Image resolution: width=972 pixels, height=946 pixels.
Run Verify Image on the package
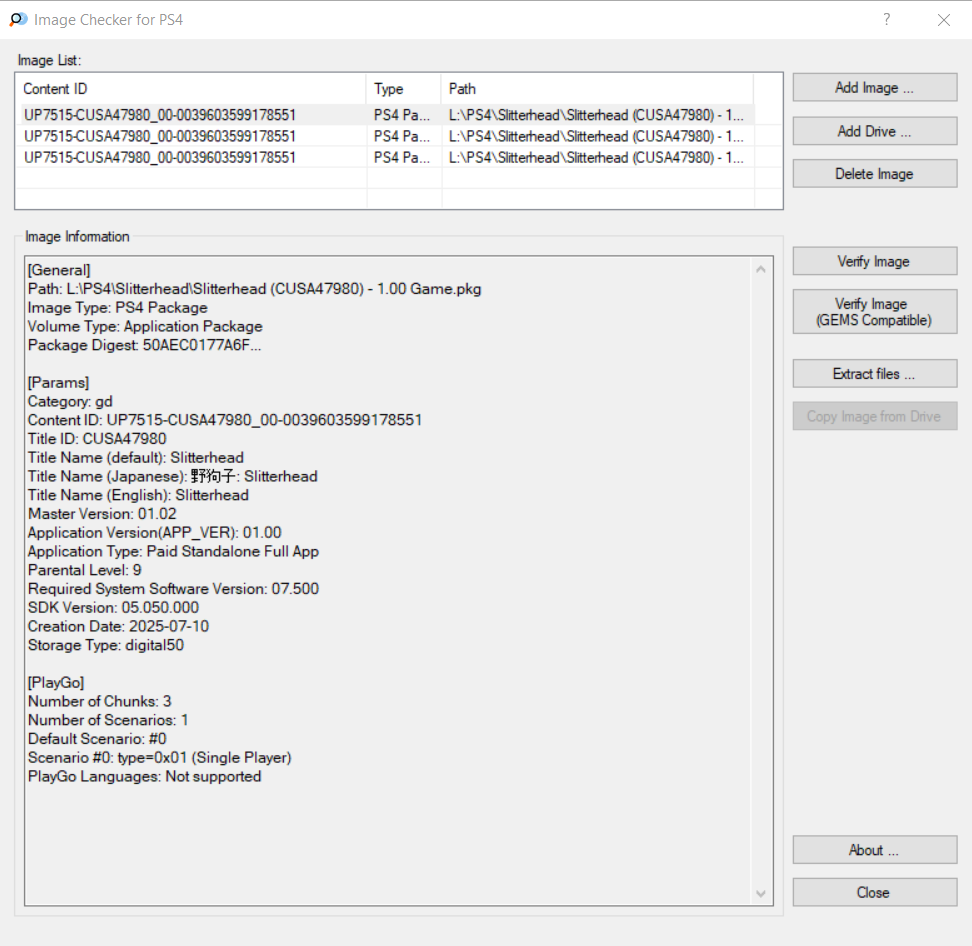pos(875,261)
